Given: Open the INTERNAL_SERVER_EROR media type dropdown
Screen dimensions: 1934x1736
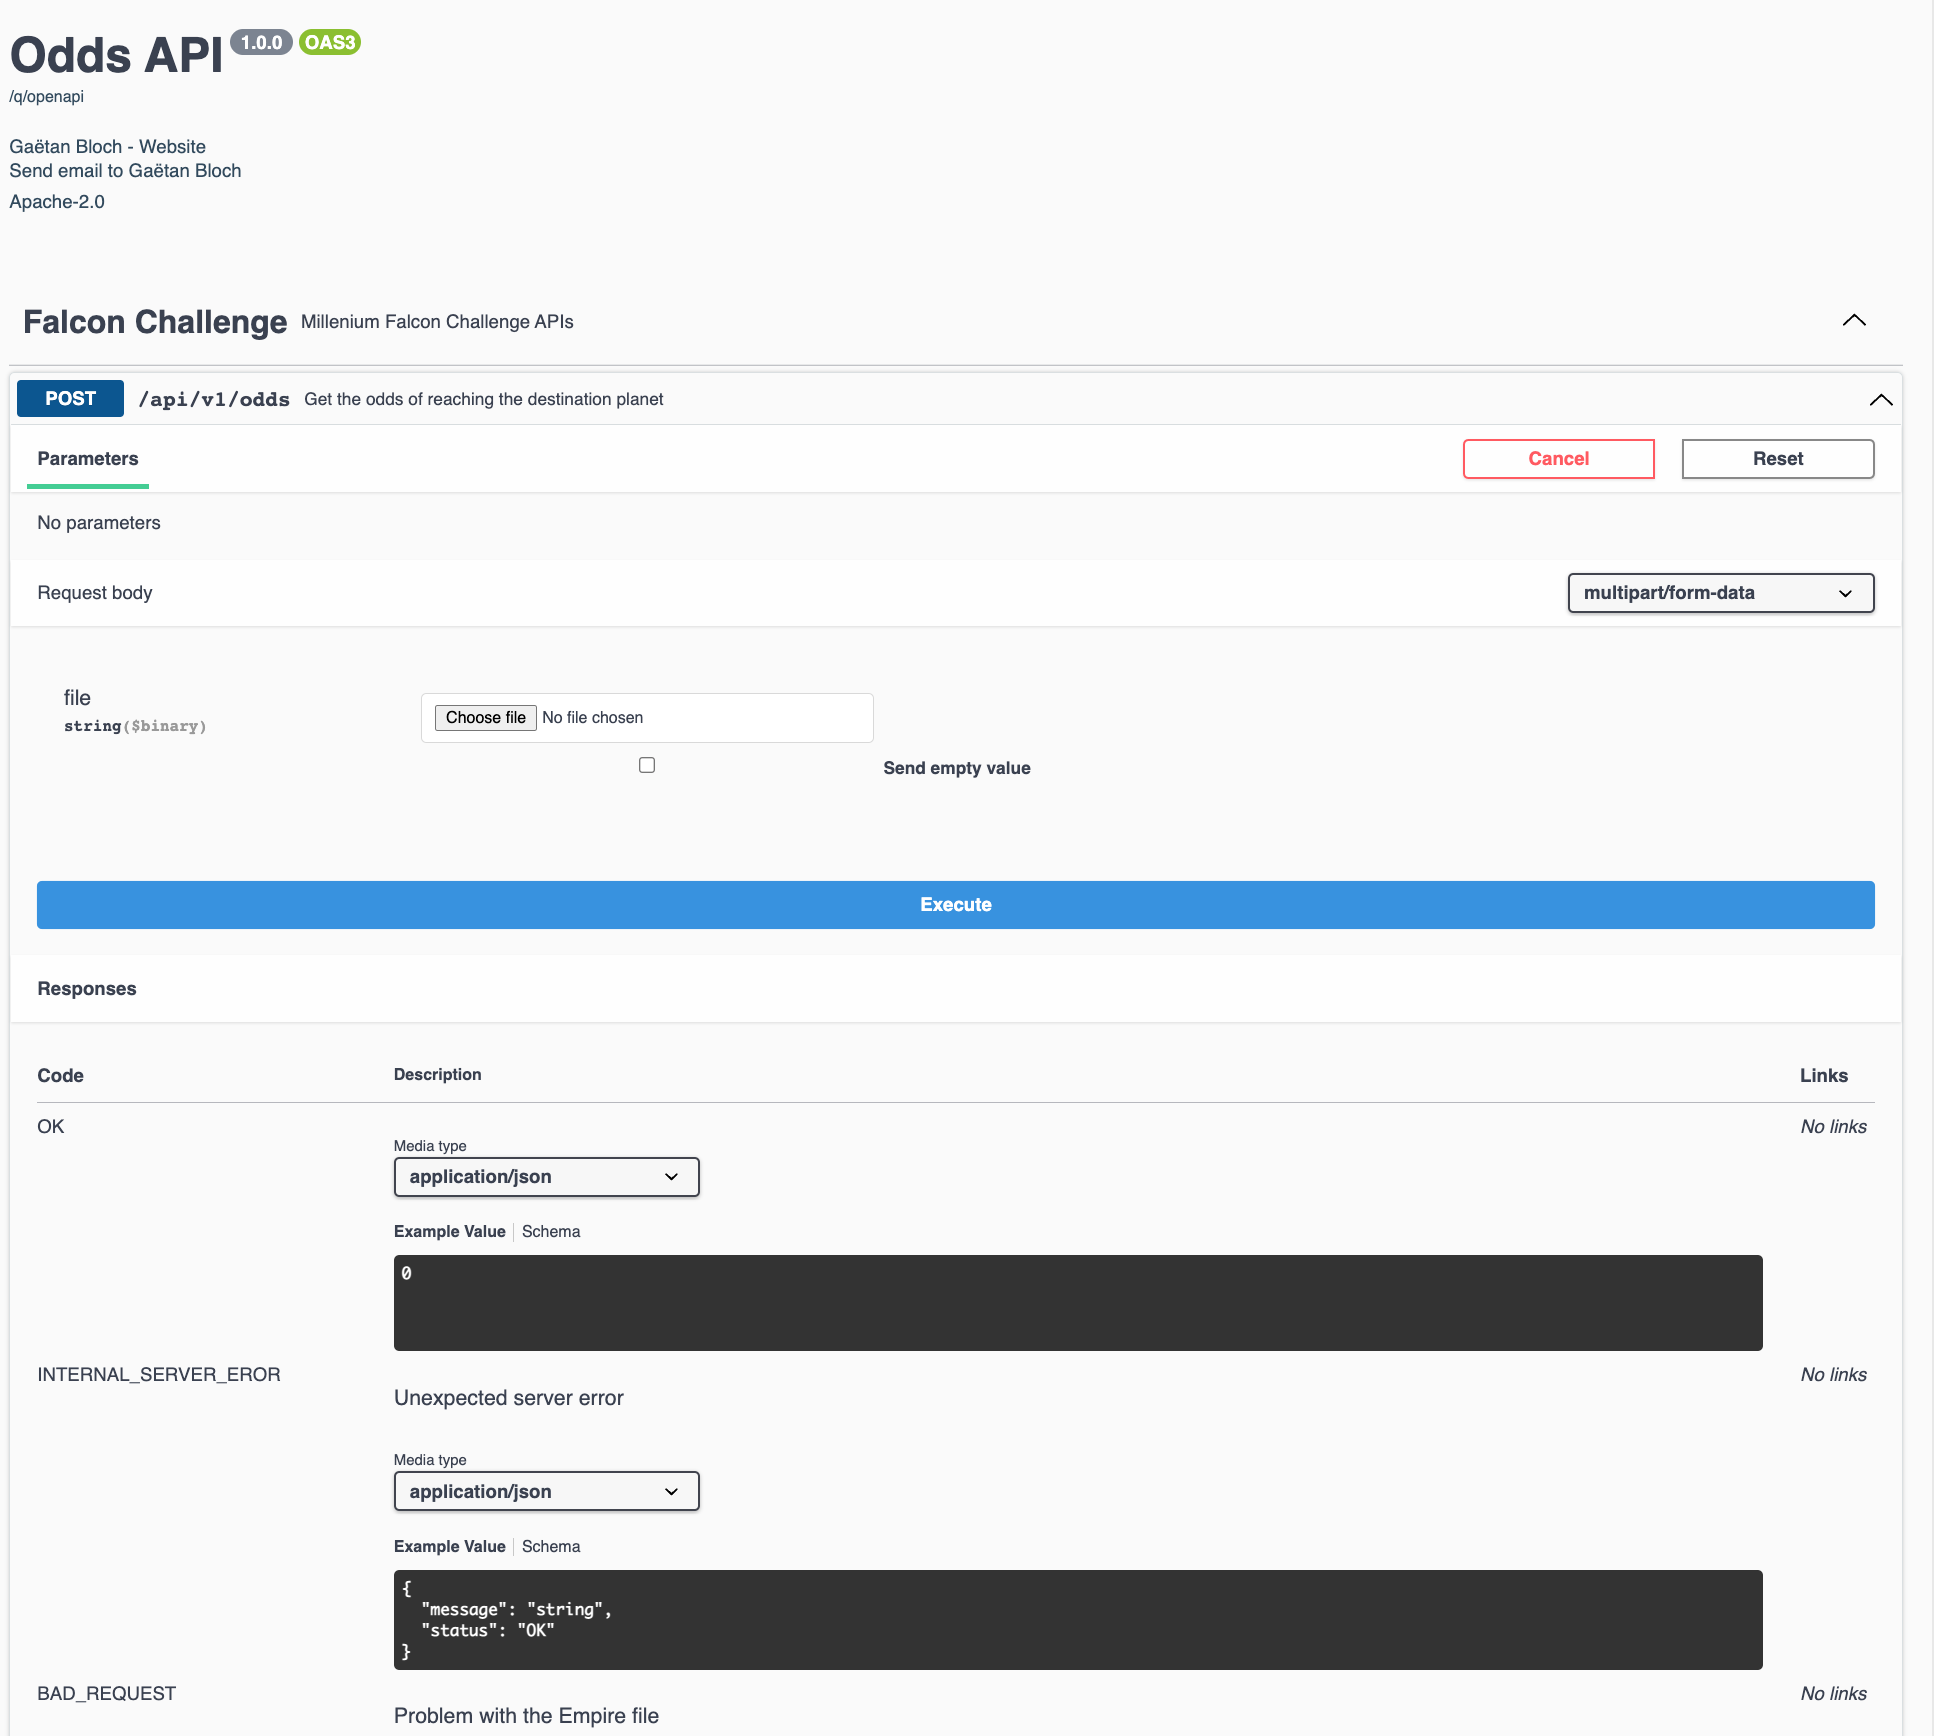Looking at the screenshot, I should 546,1492.
